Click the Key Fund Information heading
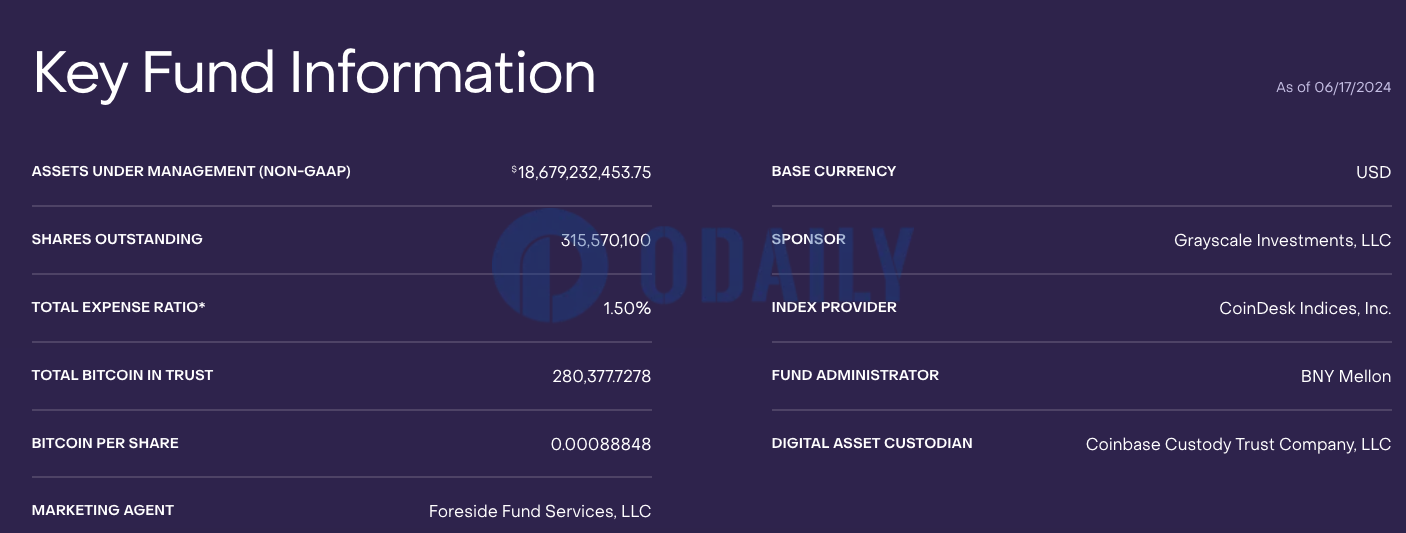The image size is (1406, 533). pos(314,73)
